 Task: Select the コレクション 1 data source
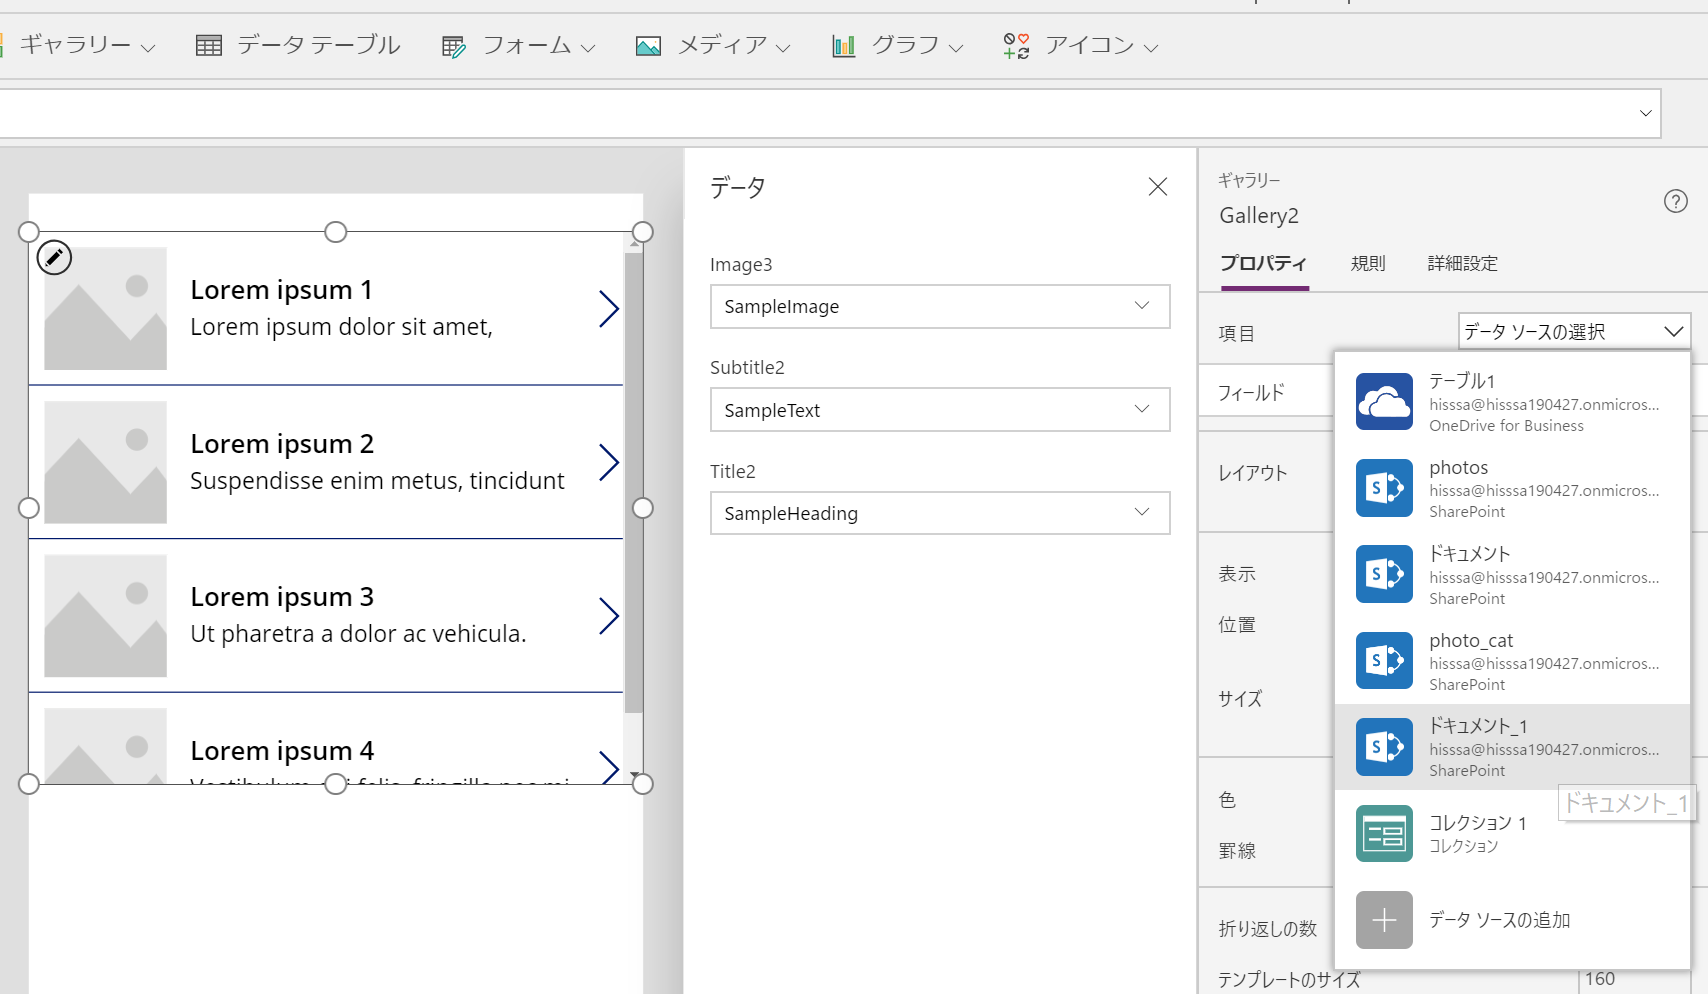point(1512,834)
